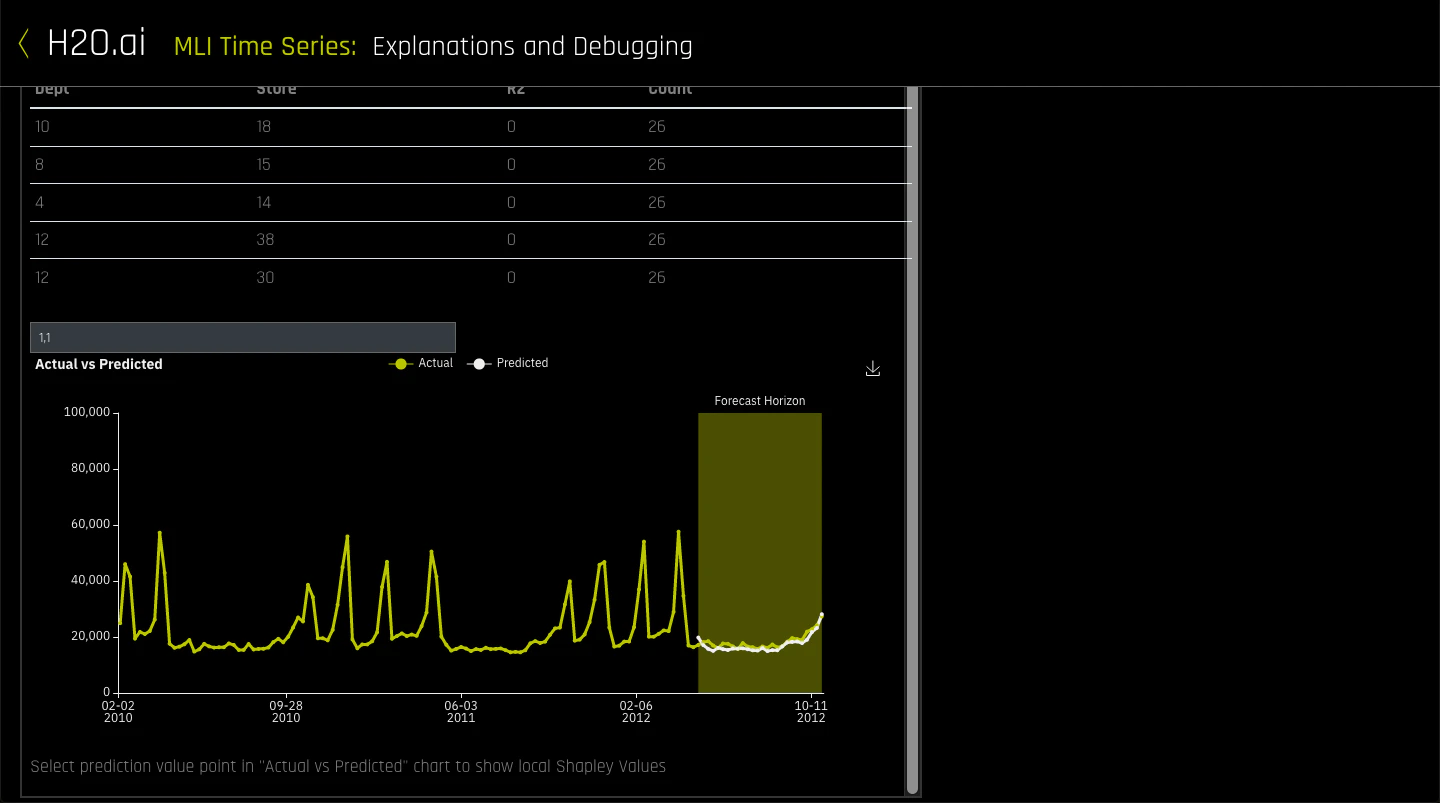Select the last predicted value point
The width and height of the screenshot is (1440, 803).
pyautogui.click(x=821, y=614)
